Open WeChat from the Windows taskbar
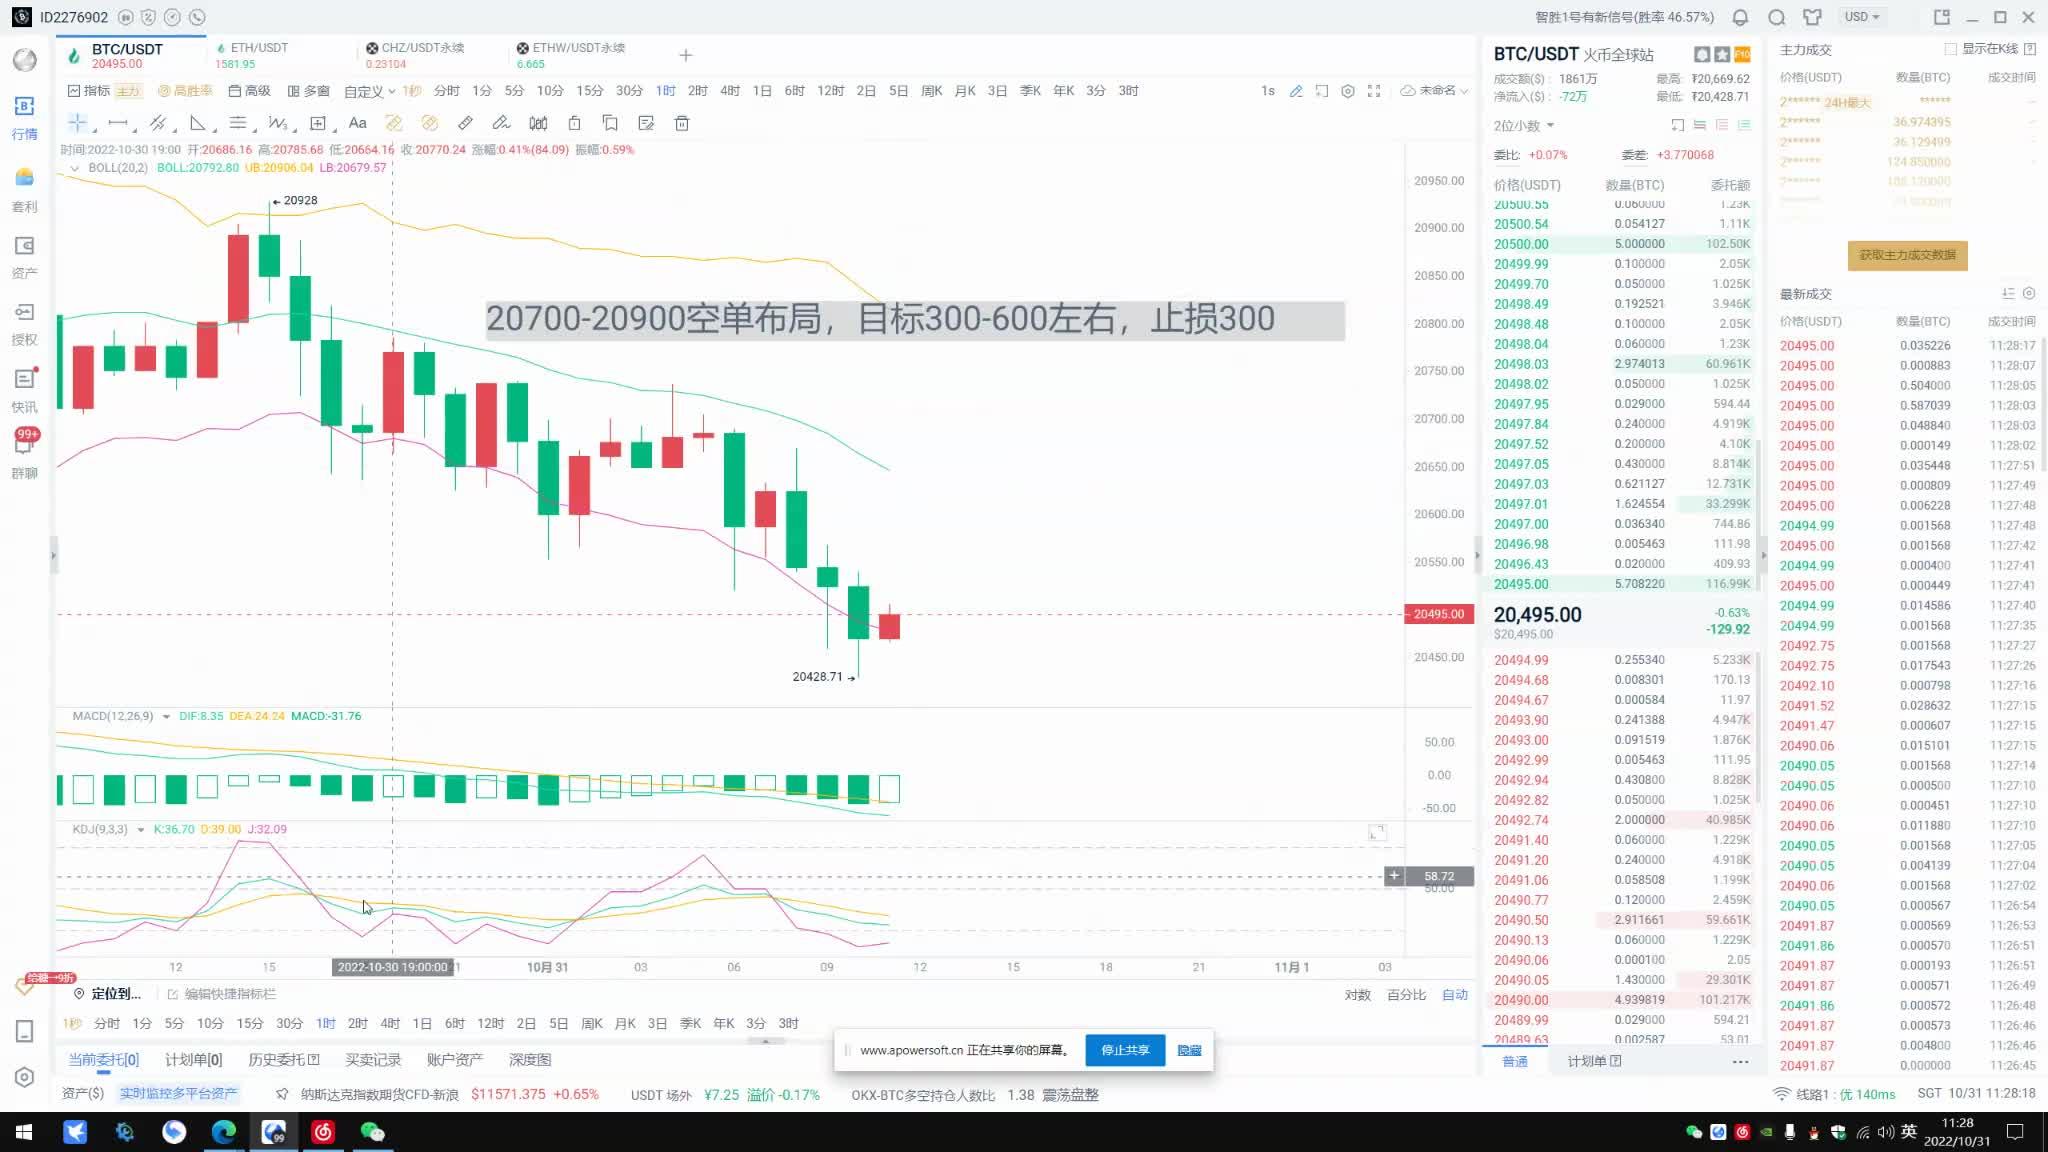2048x1152 pixels. [x=372, y=1132]
